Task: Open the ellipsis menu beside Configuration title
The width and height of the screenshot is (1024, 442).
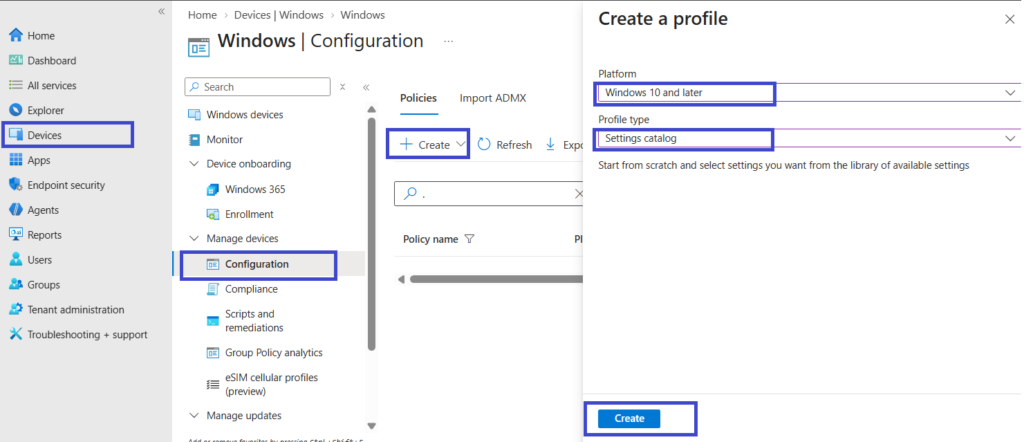Action: 448,40
